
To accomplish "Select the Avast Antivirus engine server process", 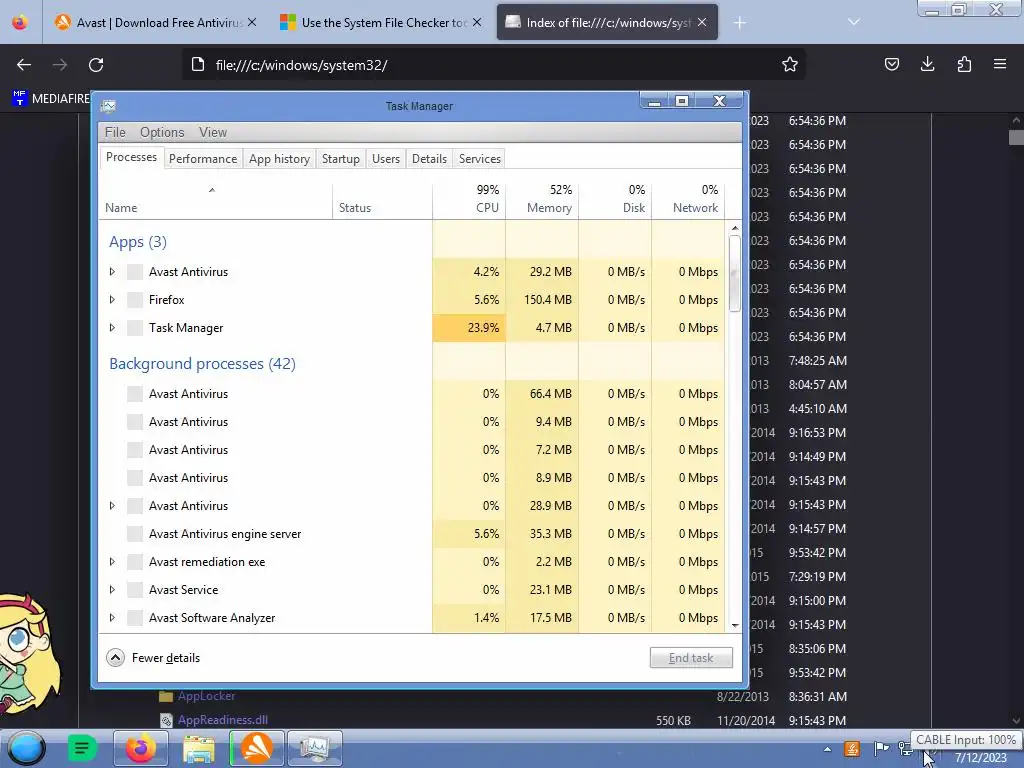I will (411, 534).
